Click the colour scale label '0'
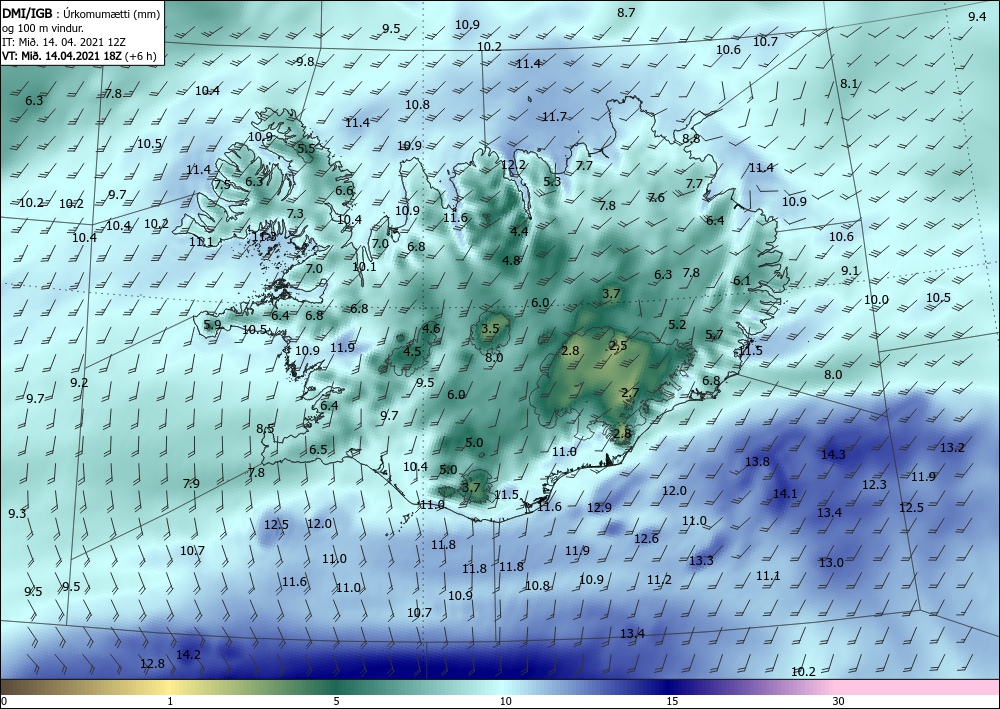The width and height of the screenshot is (1000, 709). tap(4, 701)
